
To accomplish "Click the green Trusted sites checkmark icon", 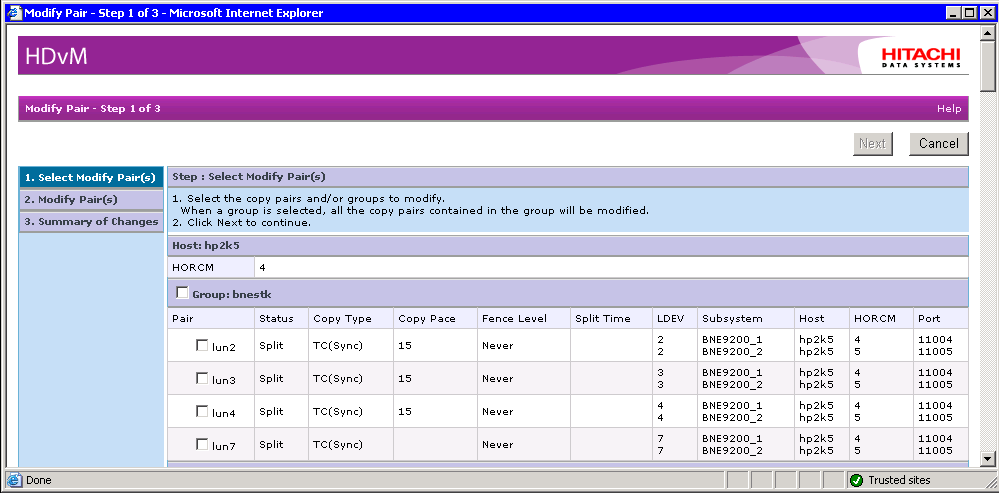I will 856,480.
